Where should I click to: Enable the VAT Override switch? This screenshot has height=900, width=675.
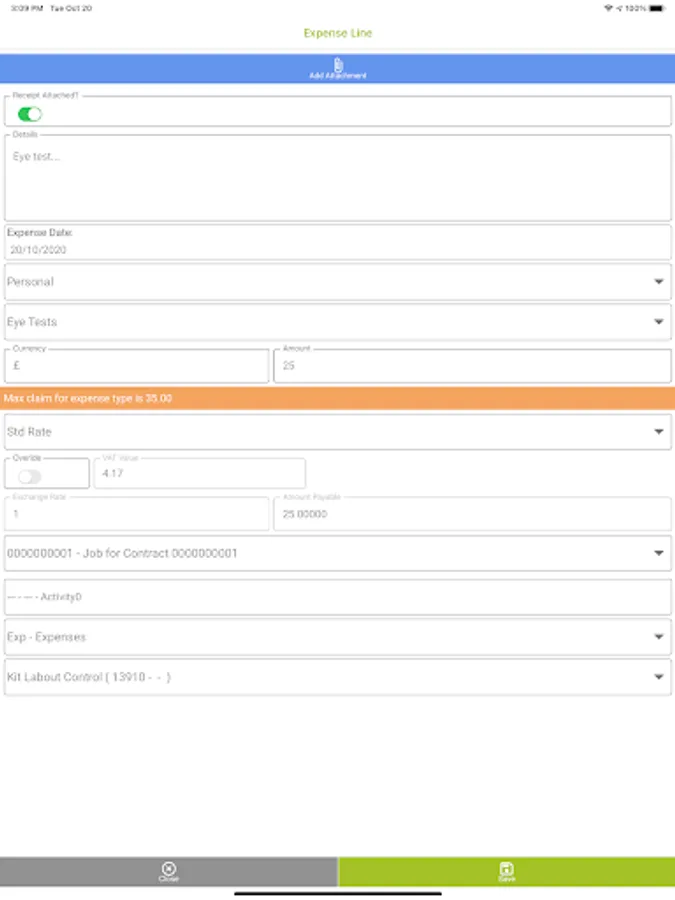[30, 476]
